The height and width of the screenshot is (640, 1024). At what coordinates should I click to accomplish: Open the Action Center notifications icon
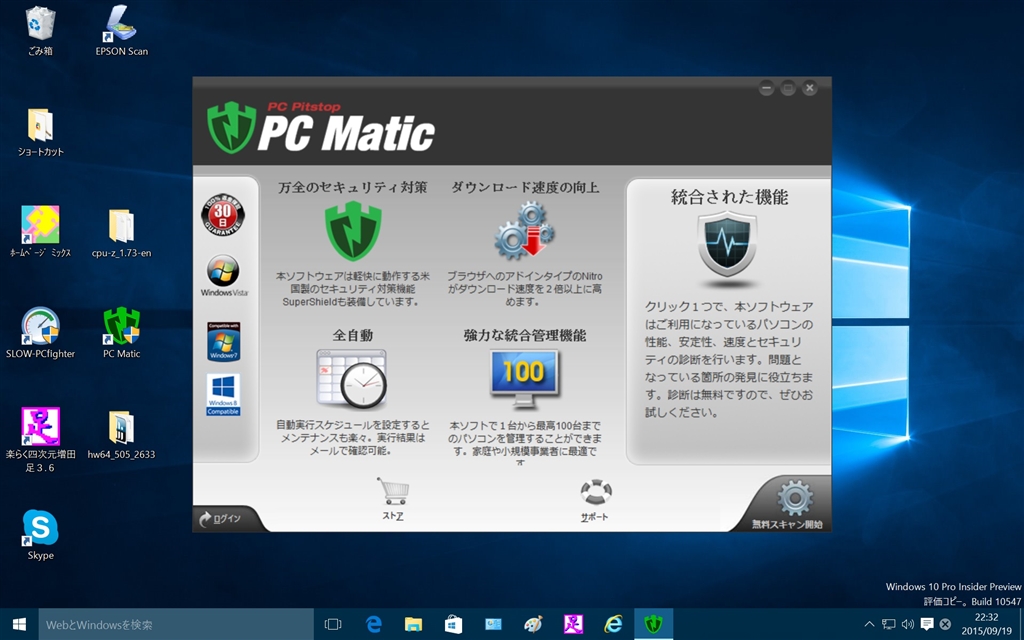tap(927, 624)
